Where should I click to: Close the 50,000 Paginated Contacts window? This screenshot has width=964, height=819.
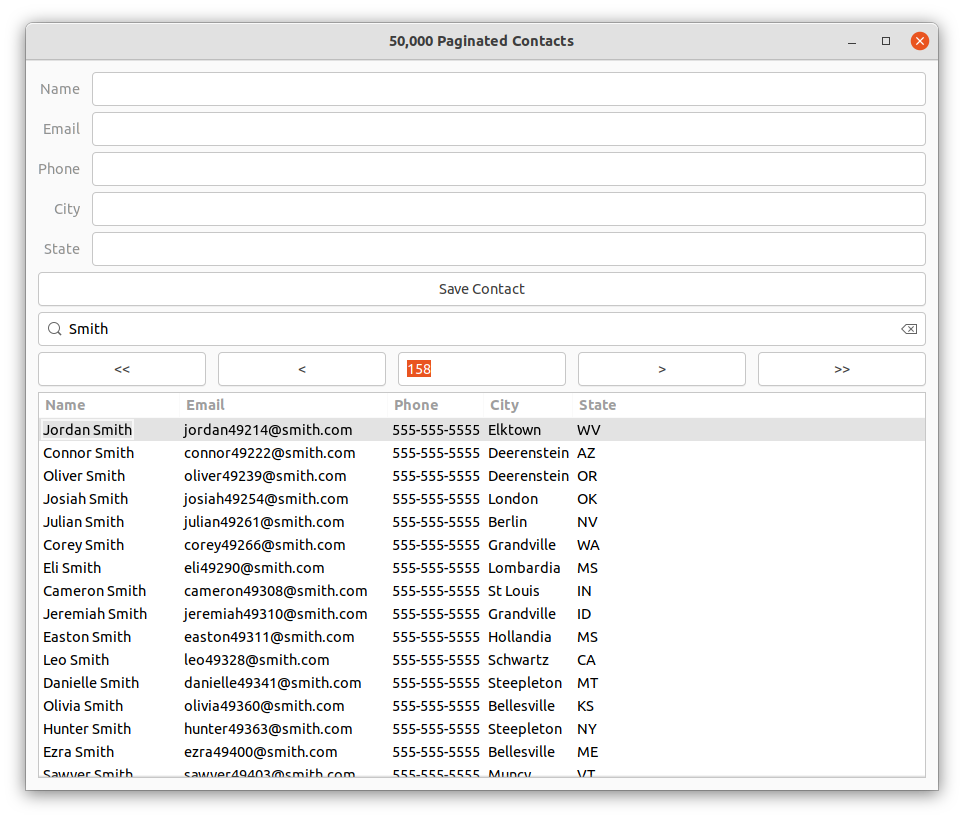tap(920, 41)
